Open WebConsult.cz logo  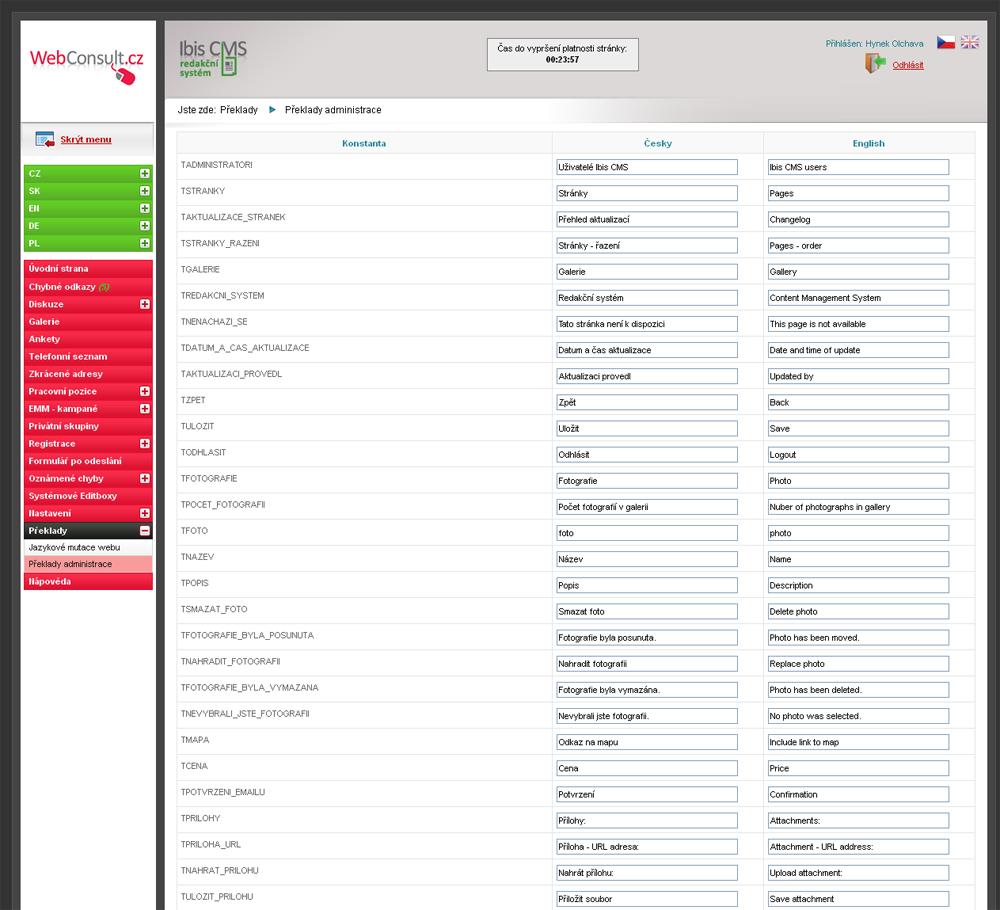click(87, 66)
